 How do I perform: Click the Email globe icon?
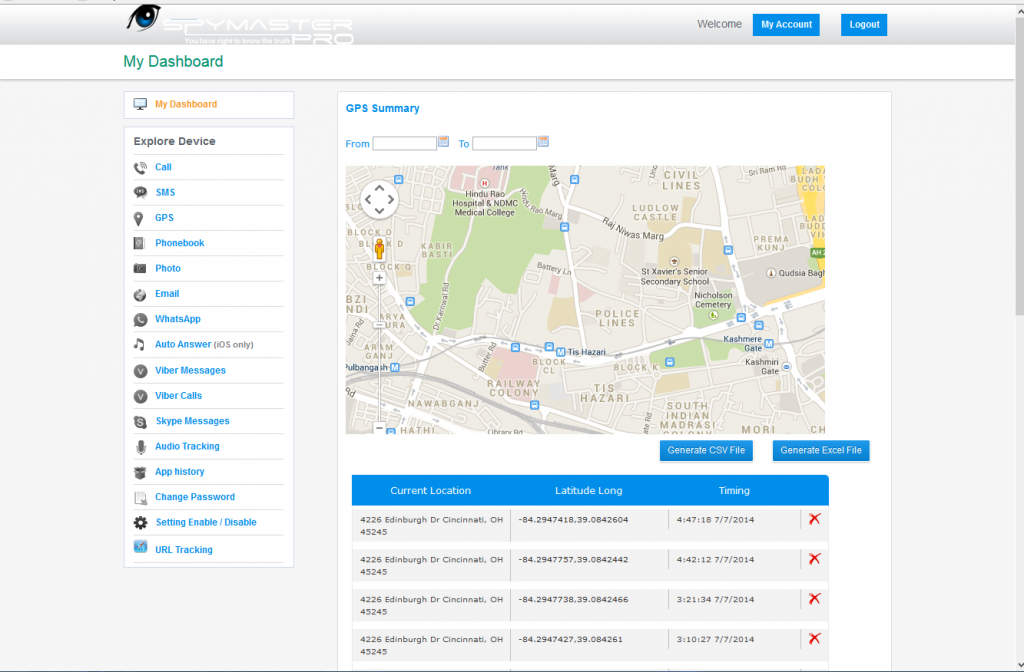click(140, 295)
